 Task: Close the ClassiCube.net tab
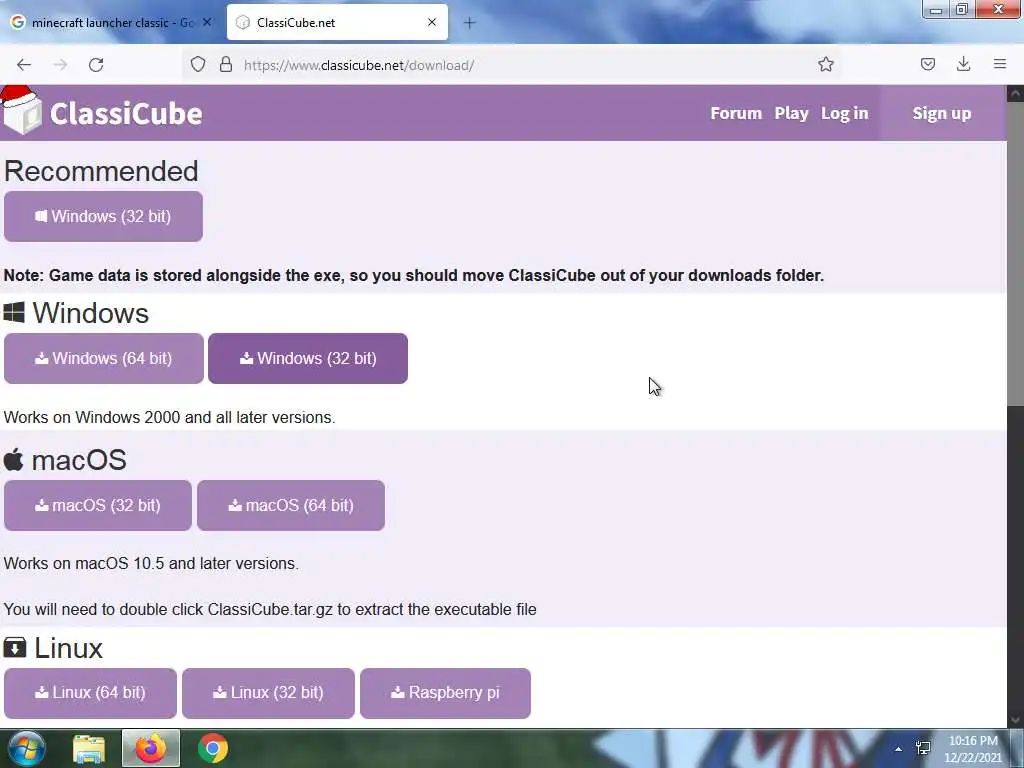432,22
